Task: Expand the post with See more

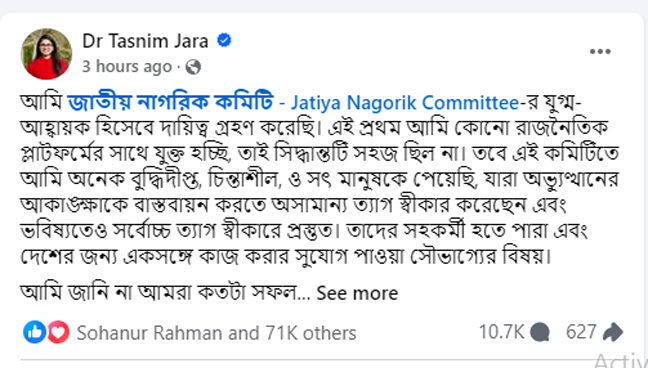Action: point(357,293)
